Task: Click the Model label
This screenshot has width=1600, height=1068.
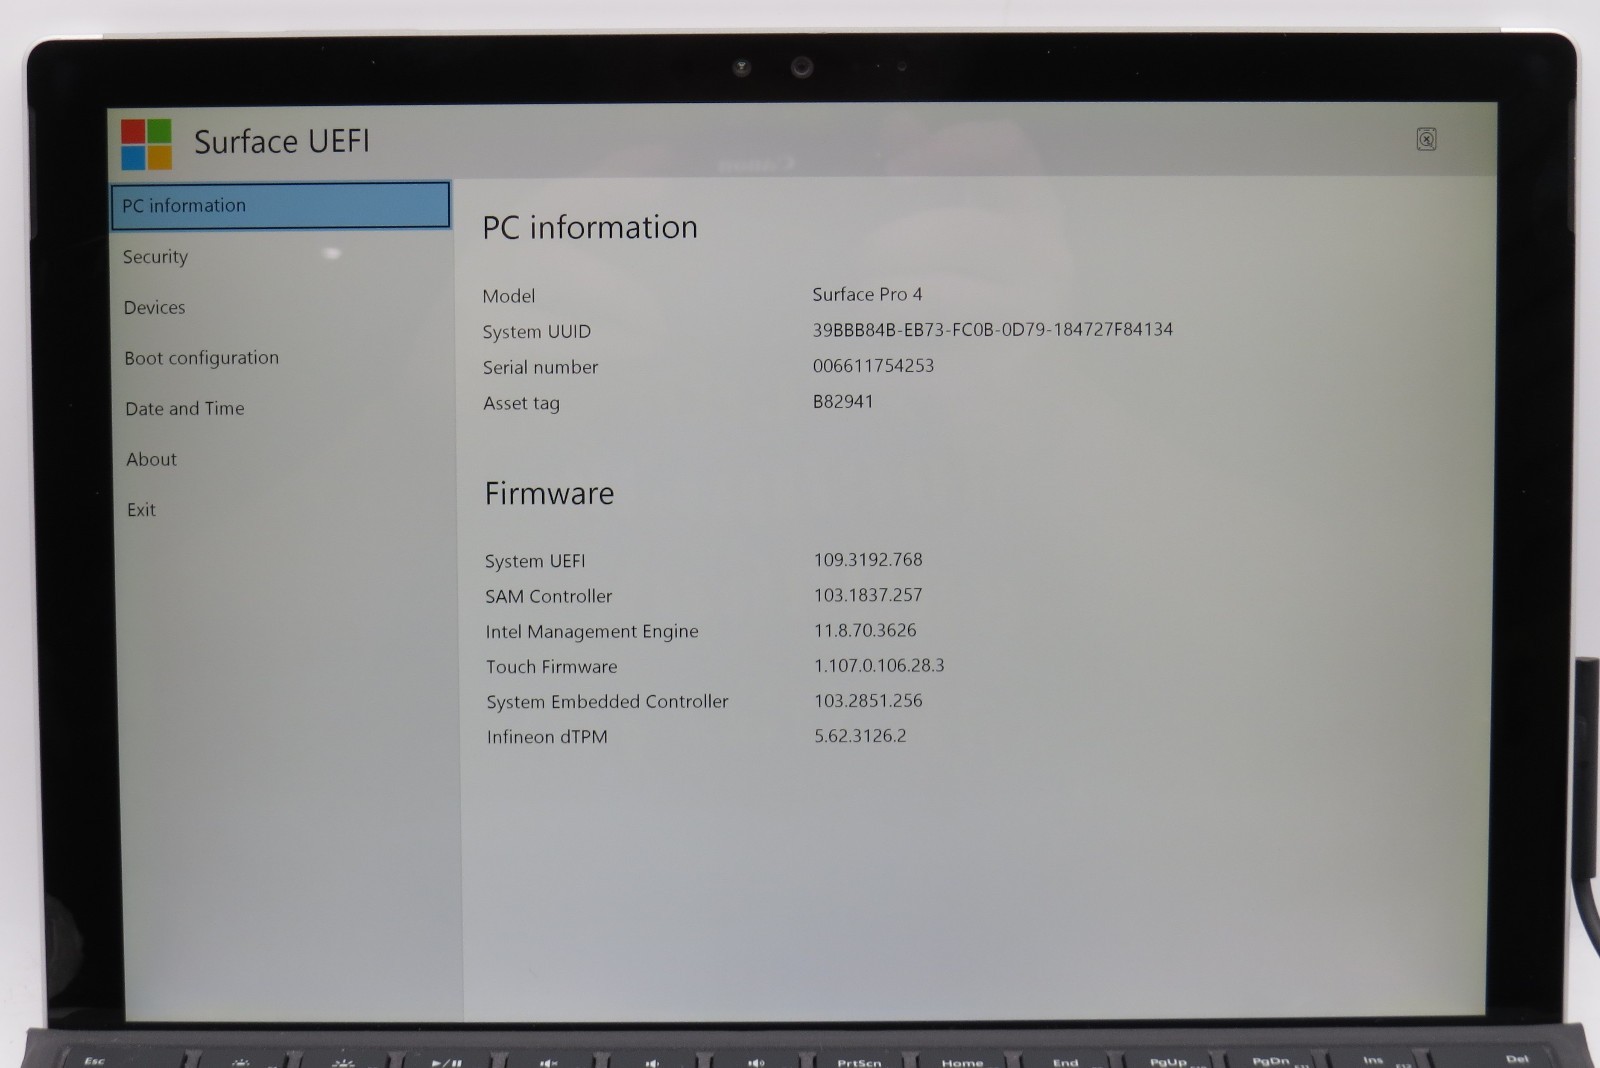Action: tap(509, 296)
